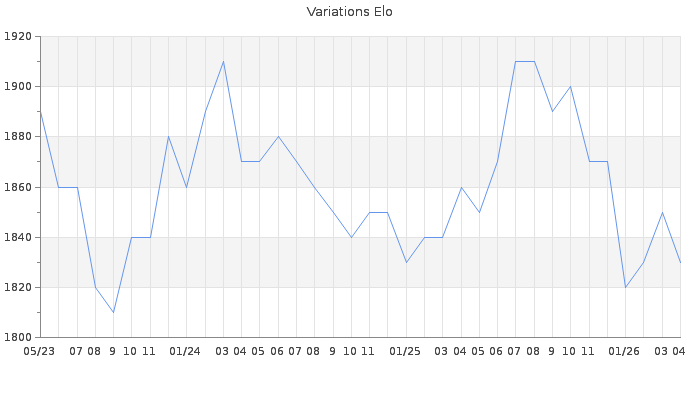
Task: Click the 1900 y-axis label
Action: [x=18, y=87]
